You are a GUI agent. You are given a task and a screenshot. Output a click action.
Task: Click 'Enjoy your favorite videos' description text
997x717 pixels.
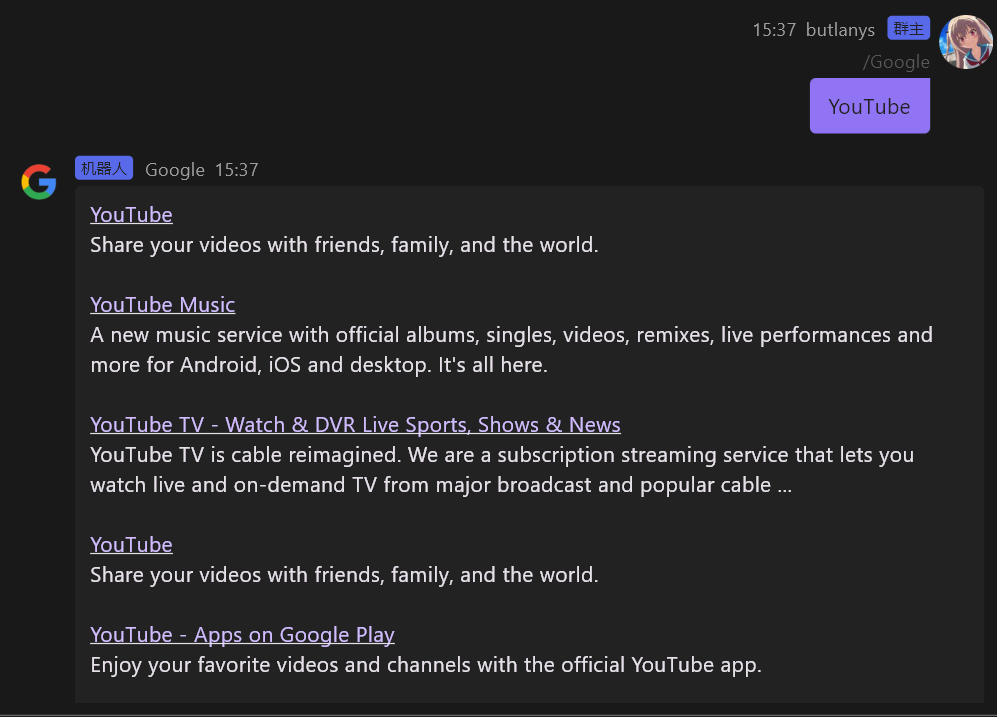pyautogui.click(x=425, y=665)
